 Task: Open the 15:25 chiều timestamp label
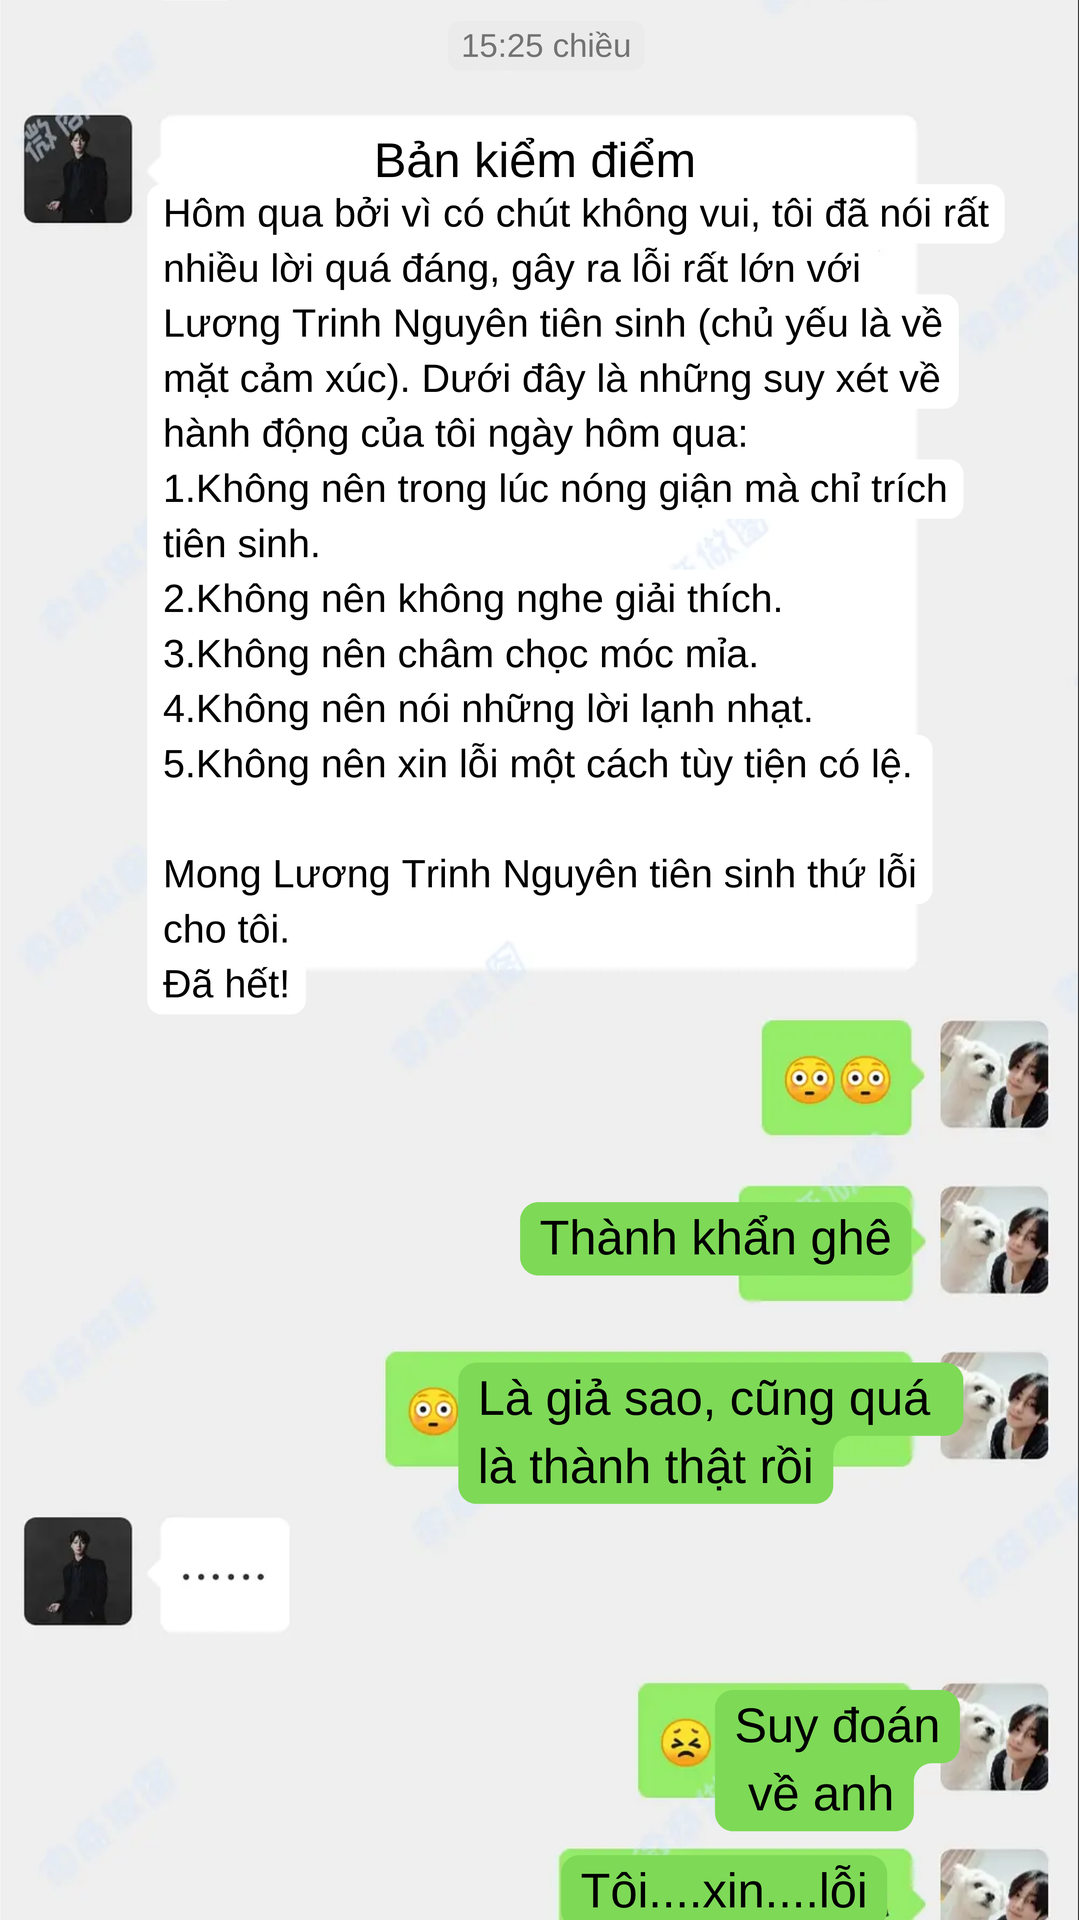point(546,46)
